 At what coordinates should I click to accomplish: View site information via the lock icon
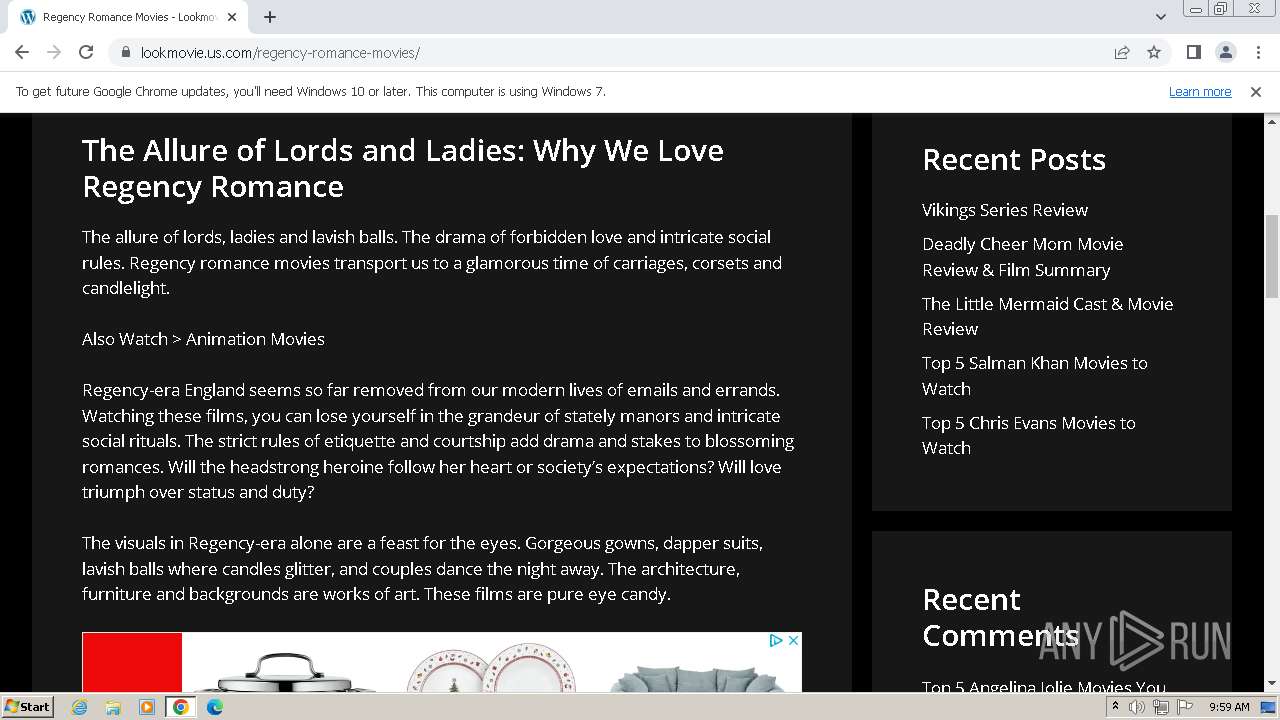[x=125, y=52]
